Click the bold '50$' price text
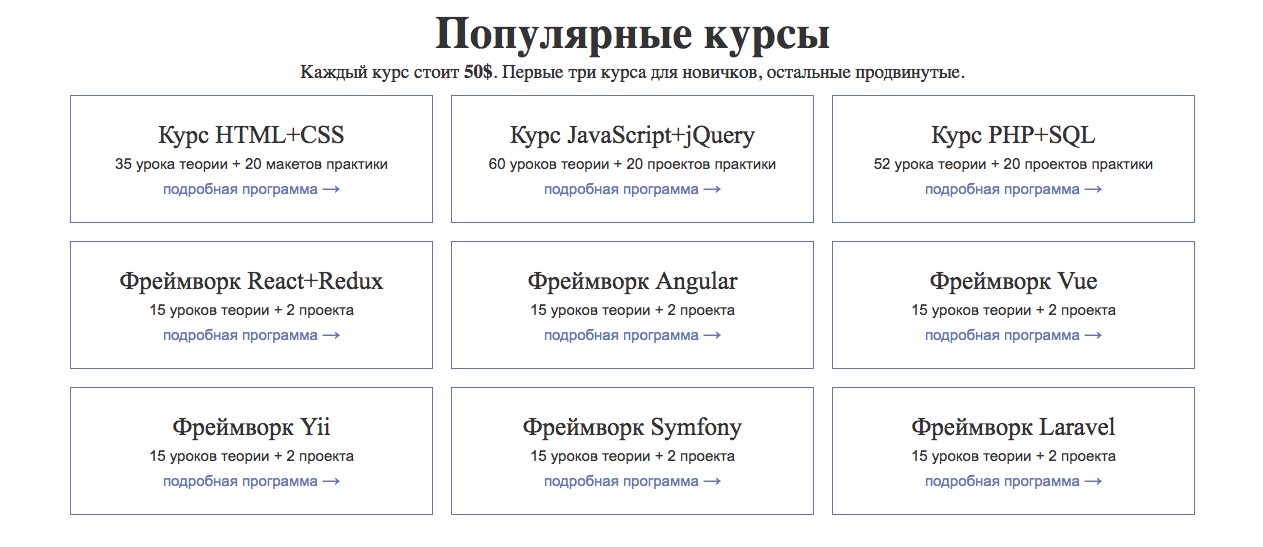 tap(478, 73)
